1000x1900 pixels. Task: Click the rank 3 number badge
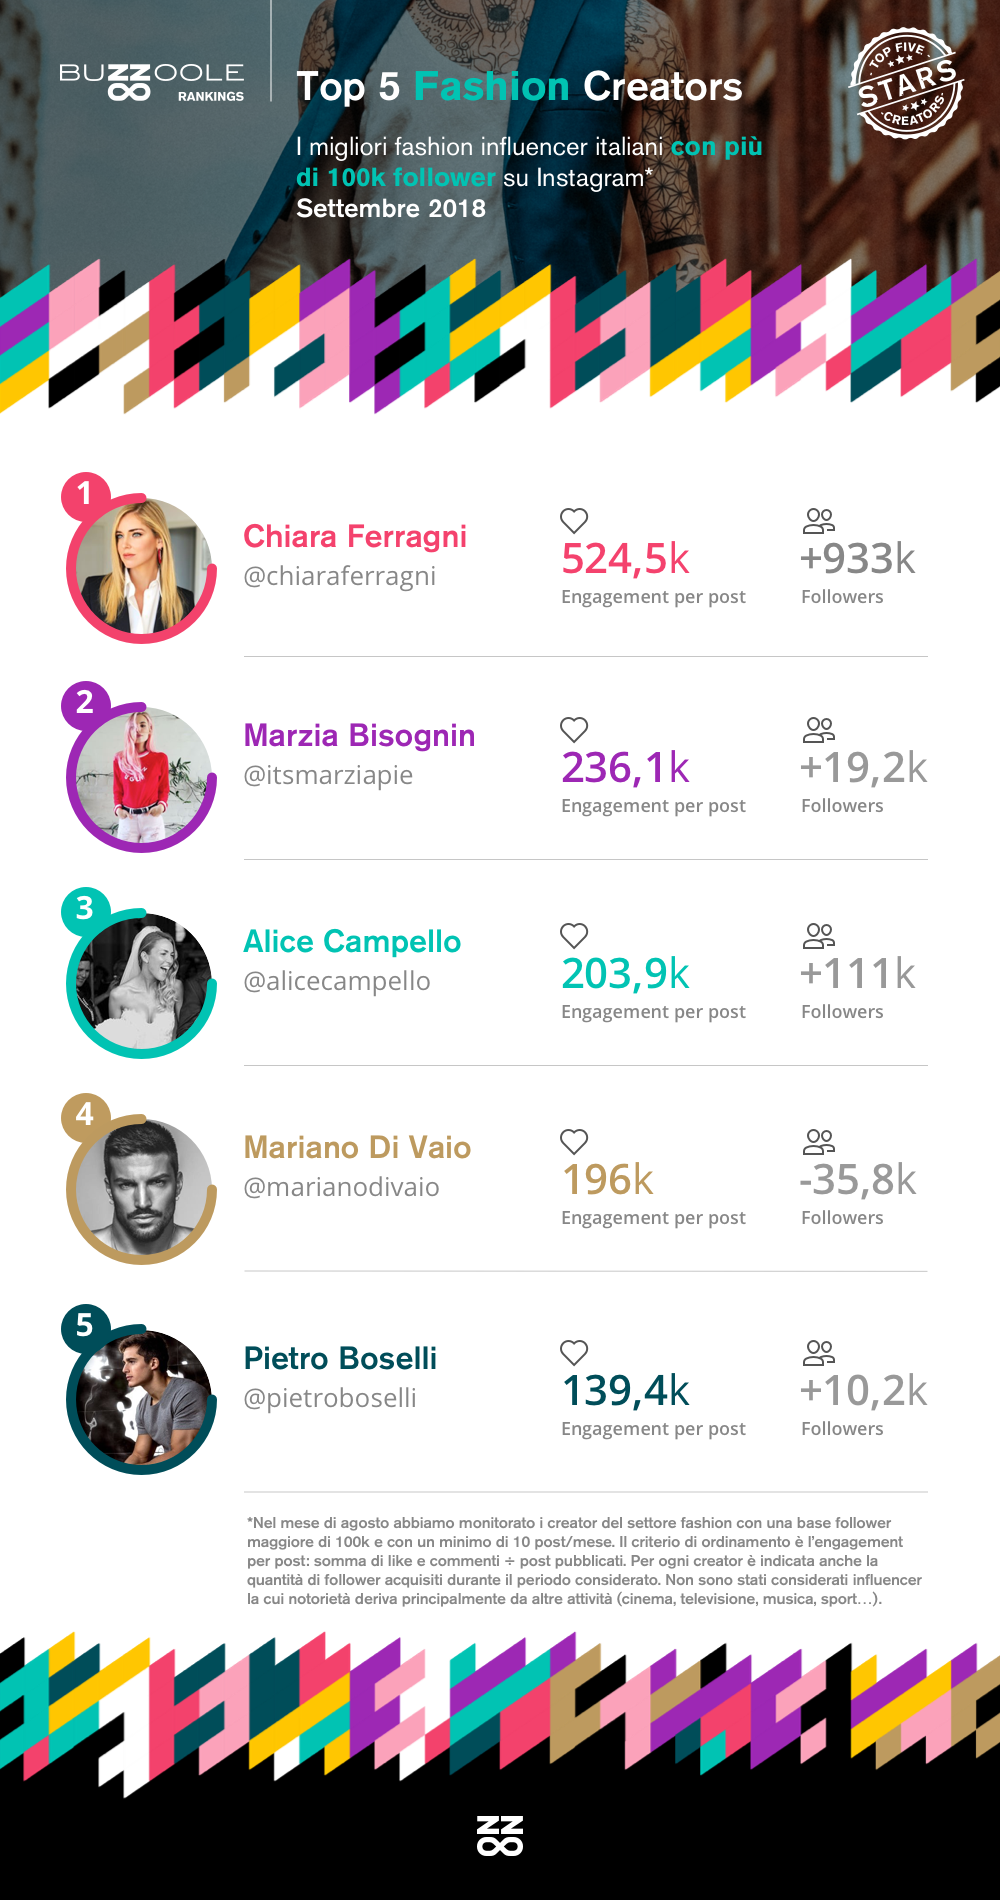[x=85, y=908]
